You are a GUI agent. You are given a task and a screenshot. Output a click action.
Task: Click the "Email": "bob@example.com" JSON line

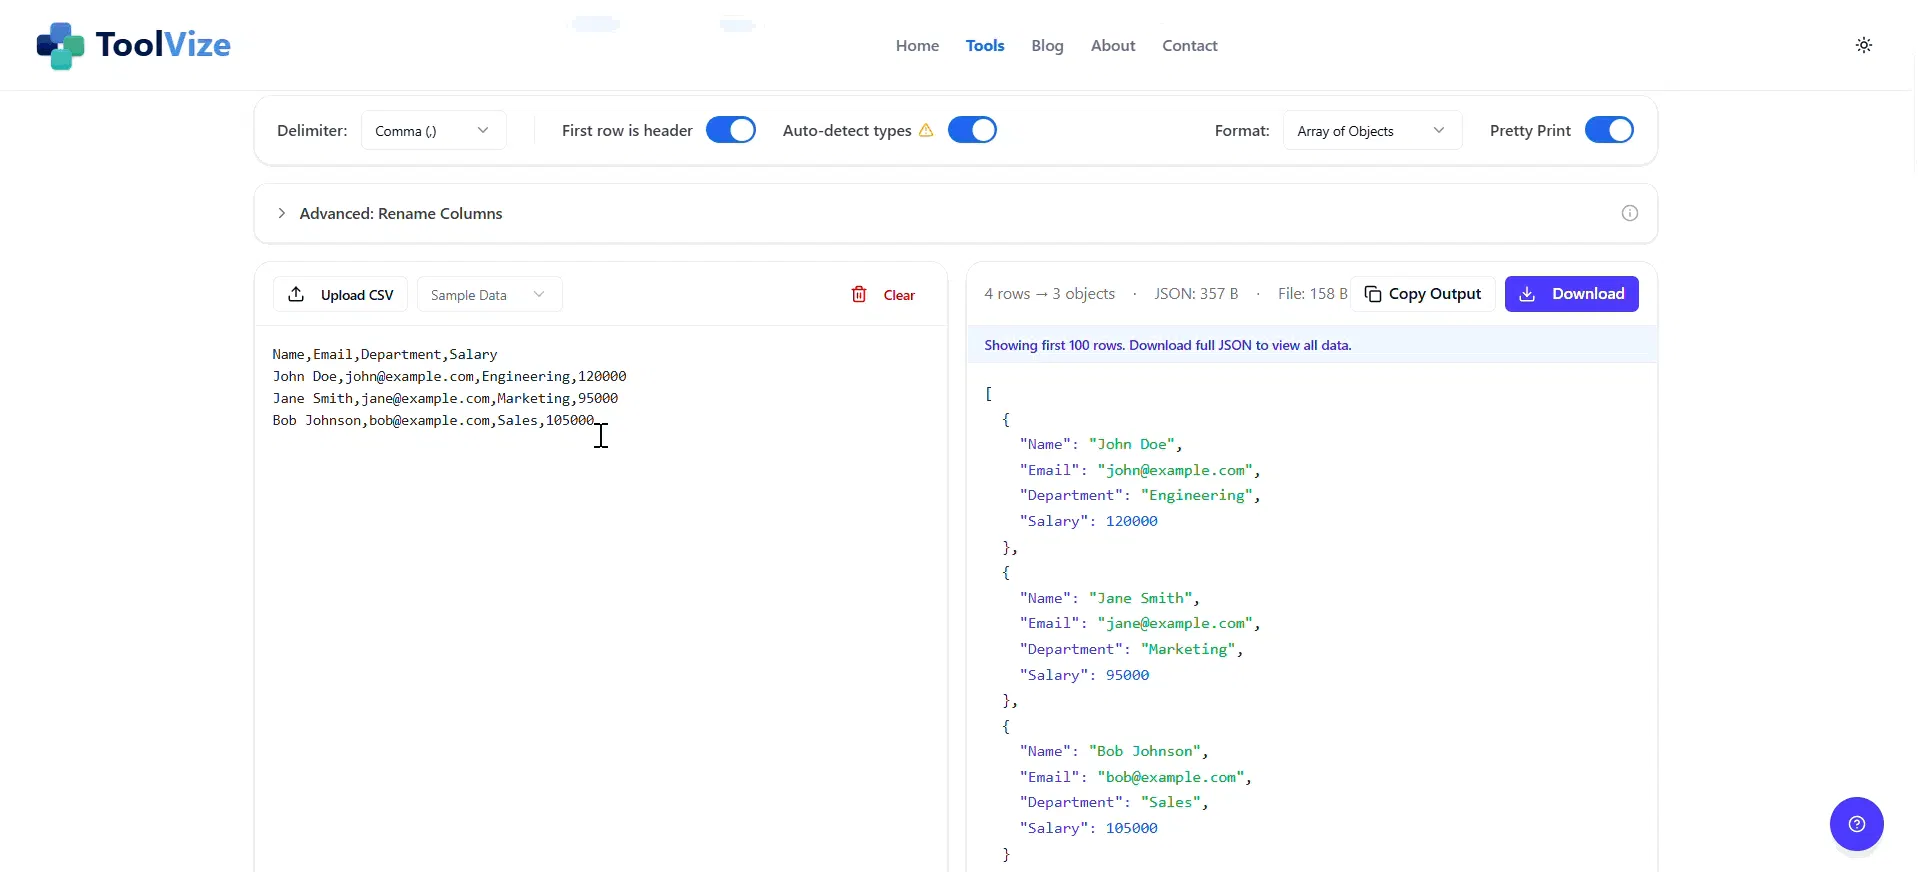pos(1135,777)
